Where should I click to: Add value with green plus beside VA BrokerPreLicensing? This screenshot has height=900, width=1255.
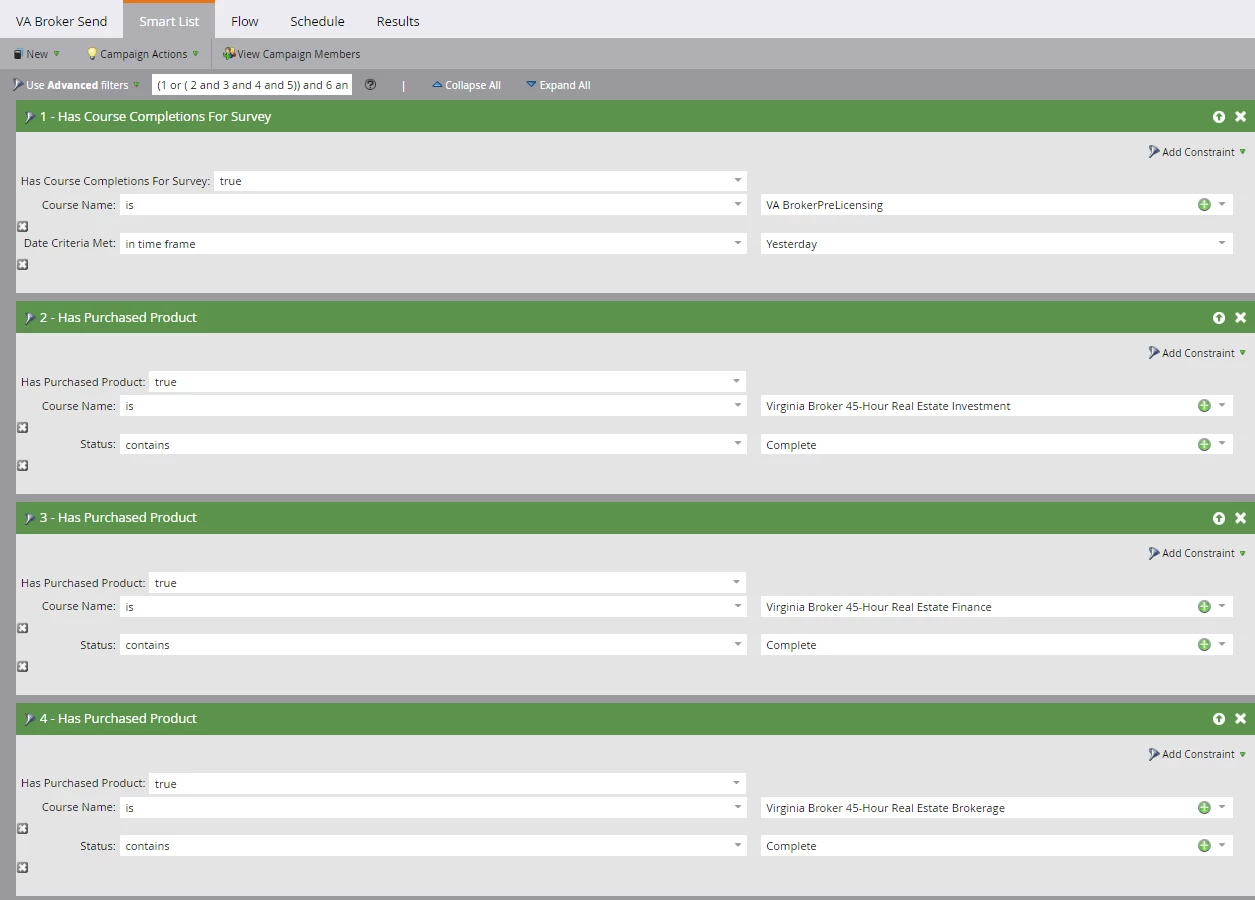point(1204,205)
